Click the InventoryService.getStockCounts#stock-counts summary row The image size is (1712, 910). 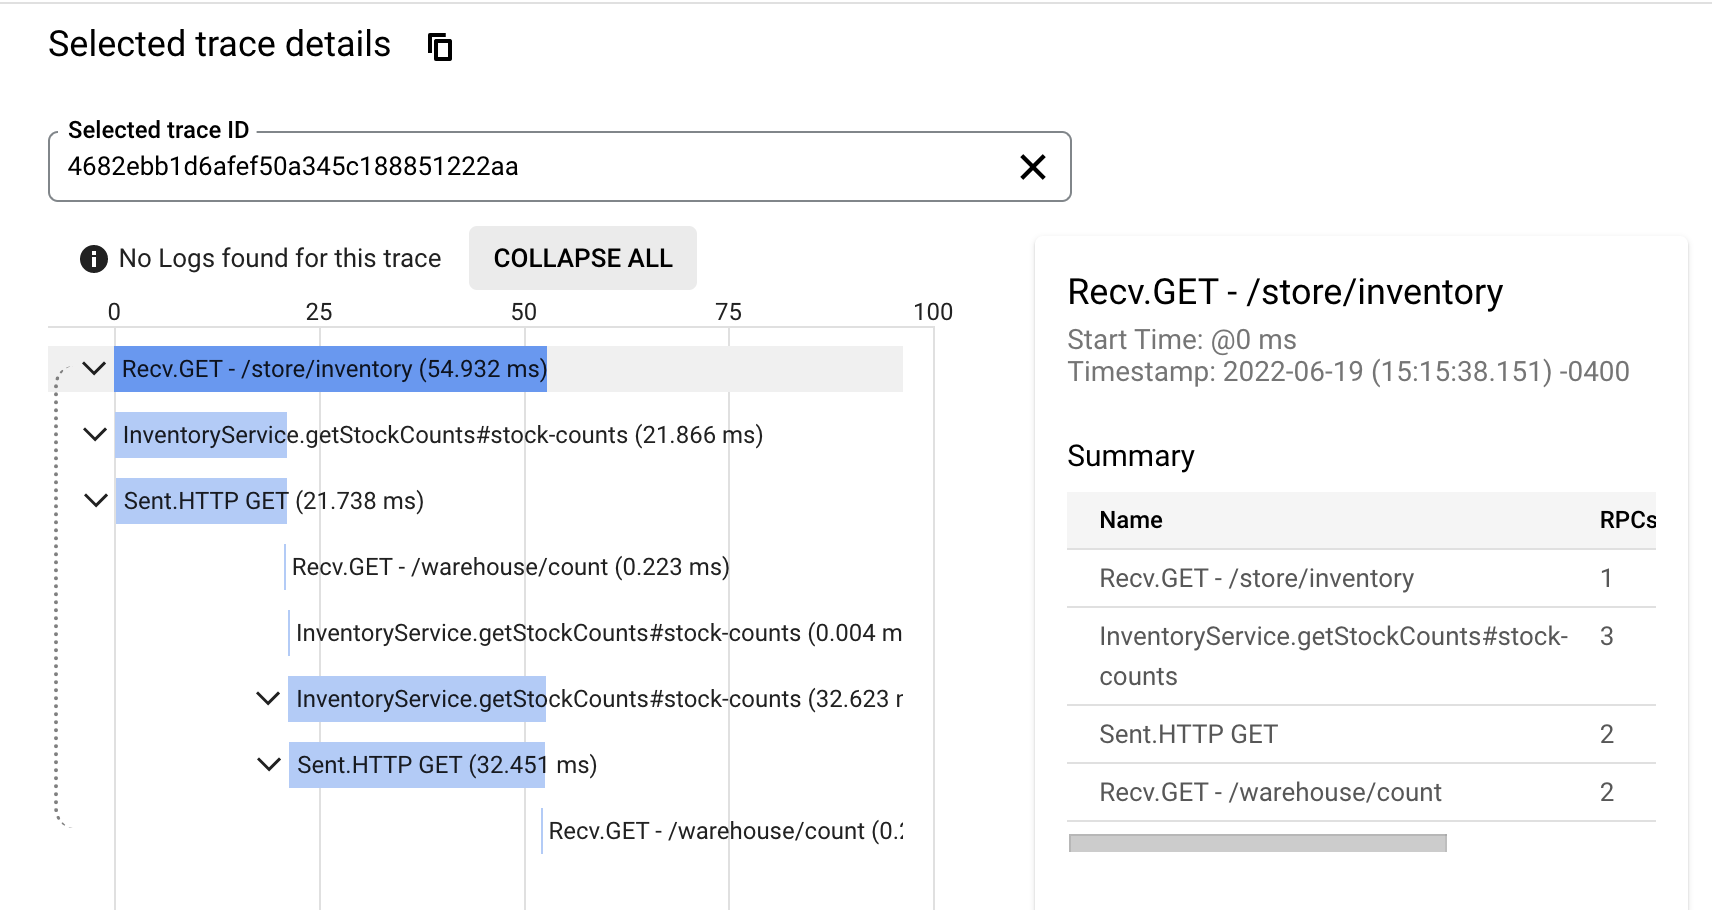(1361, 656)
